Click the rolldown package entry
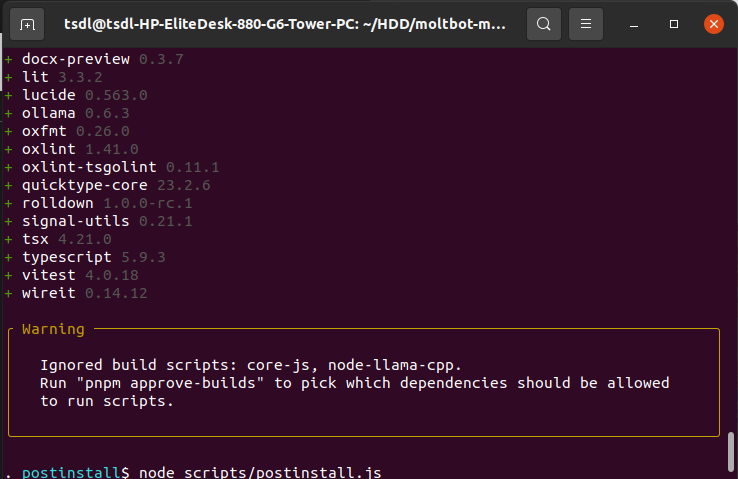Image resolution: width=738 pixels, height=479 pixels. click(58, 203)
